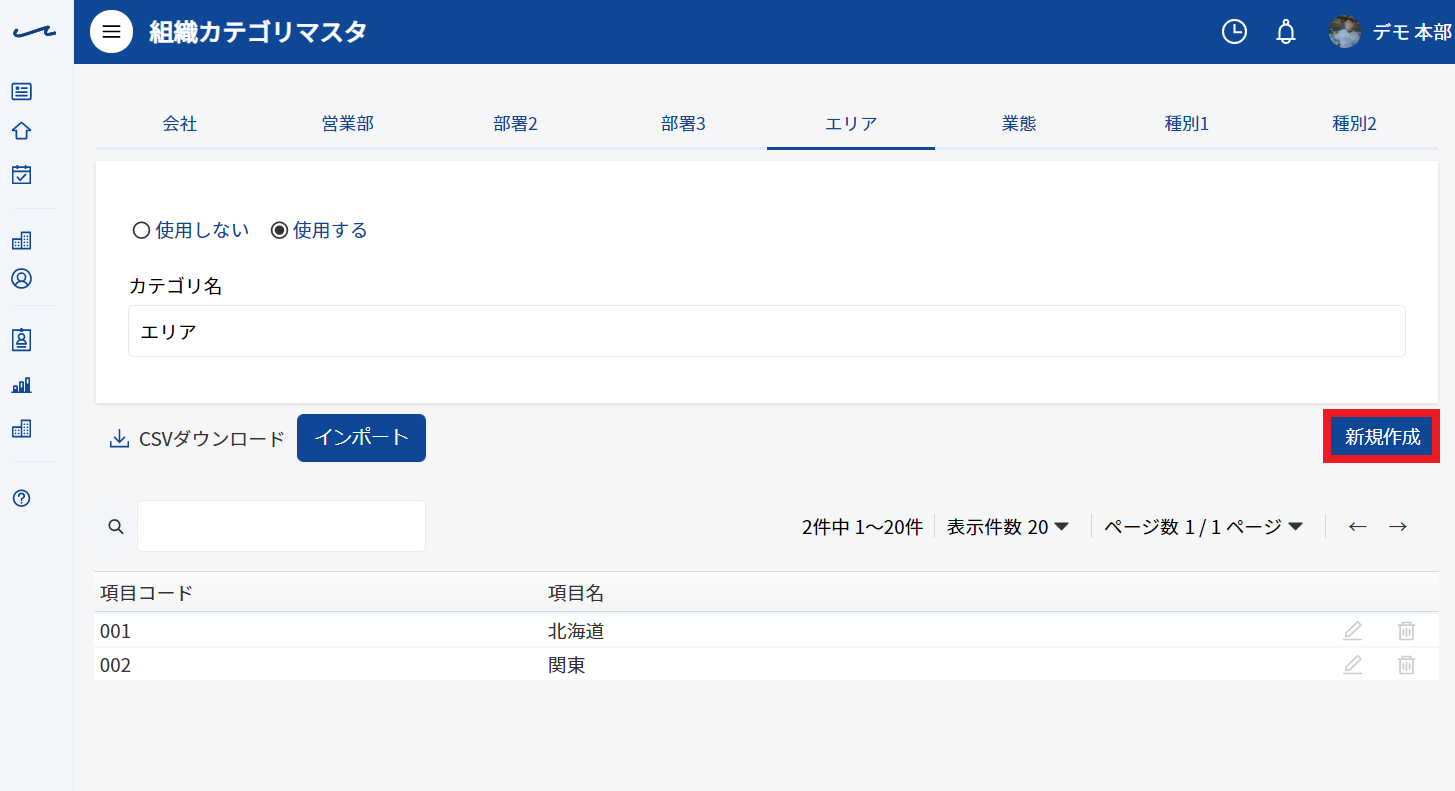Open the ID badge sidebar icon
Viewport: 1455px width, 791px height.
click(22, 340)
